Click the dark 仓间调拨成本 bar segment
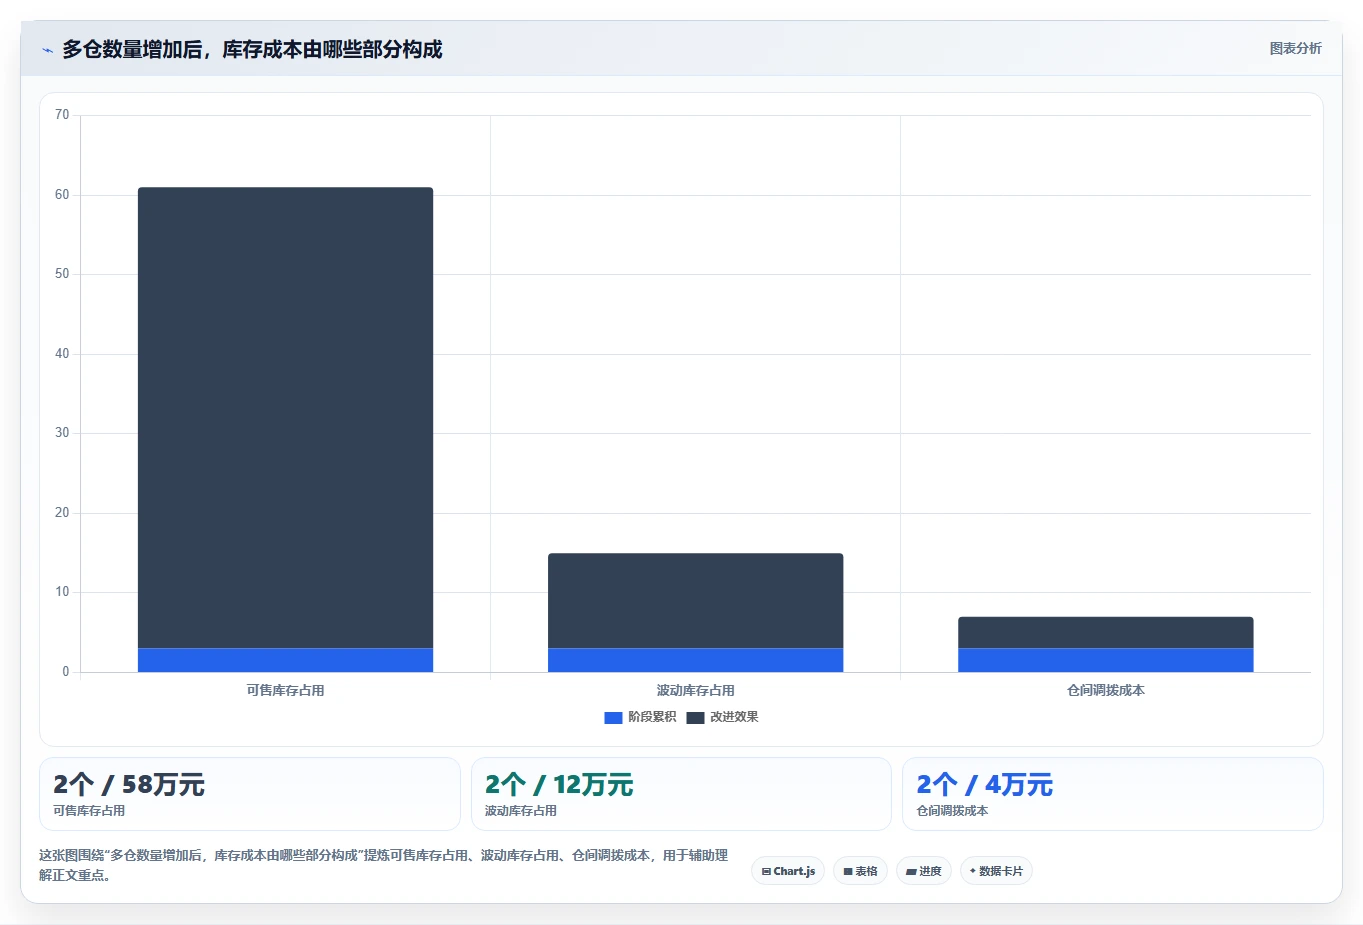This screenshot has width=1363, height=925. click(x=1105, y=632)
